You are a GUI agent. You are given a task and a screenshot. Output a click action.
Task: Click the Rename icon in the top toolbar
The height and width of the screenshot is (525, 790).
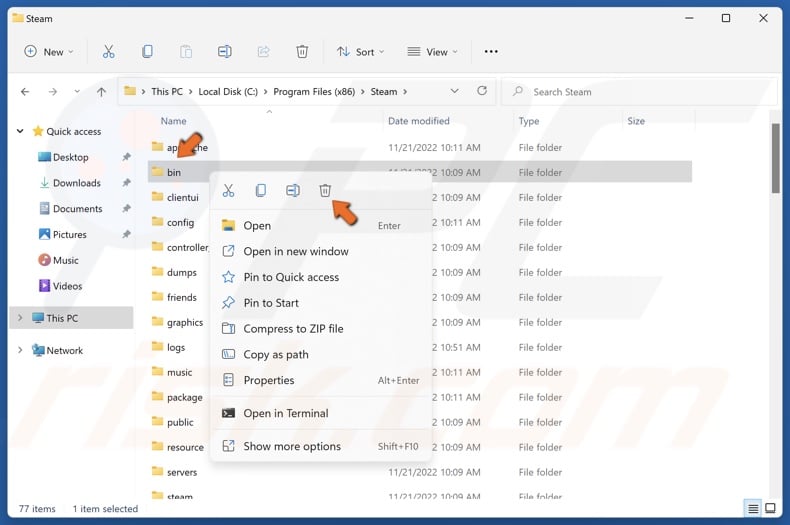point(225,51)
